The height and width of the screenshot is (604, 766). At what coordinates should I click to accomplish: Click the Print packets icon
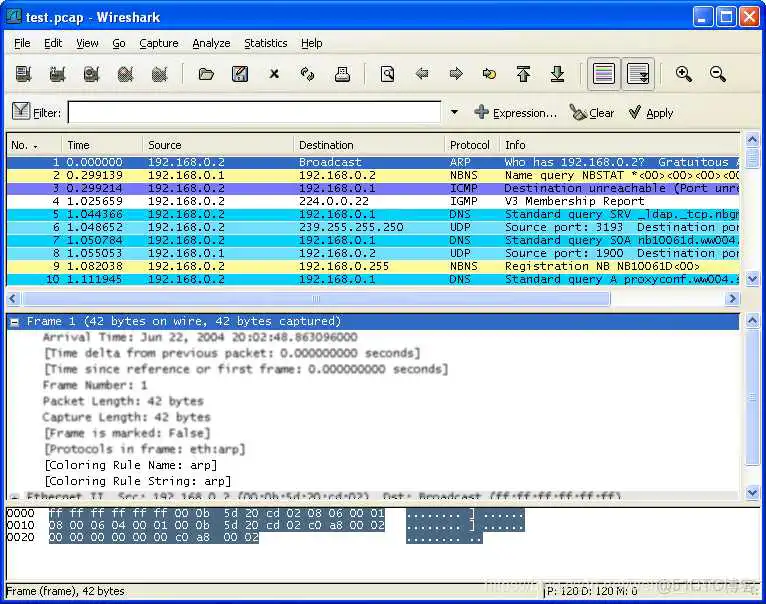(342, 74)
